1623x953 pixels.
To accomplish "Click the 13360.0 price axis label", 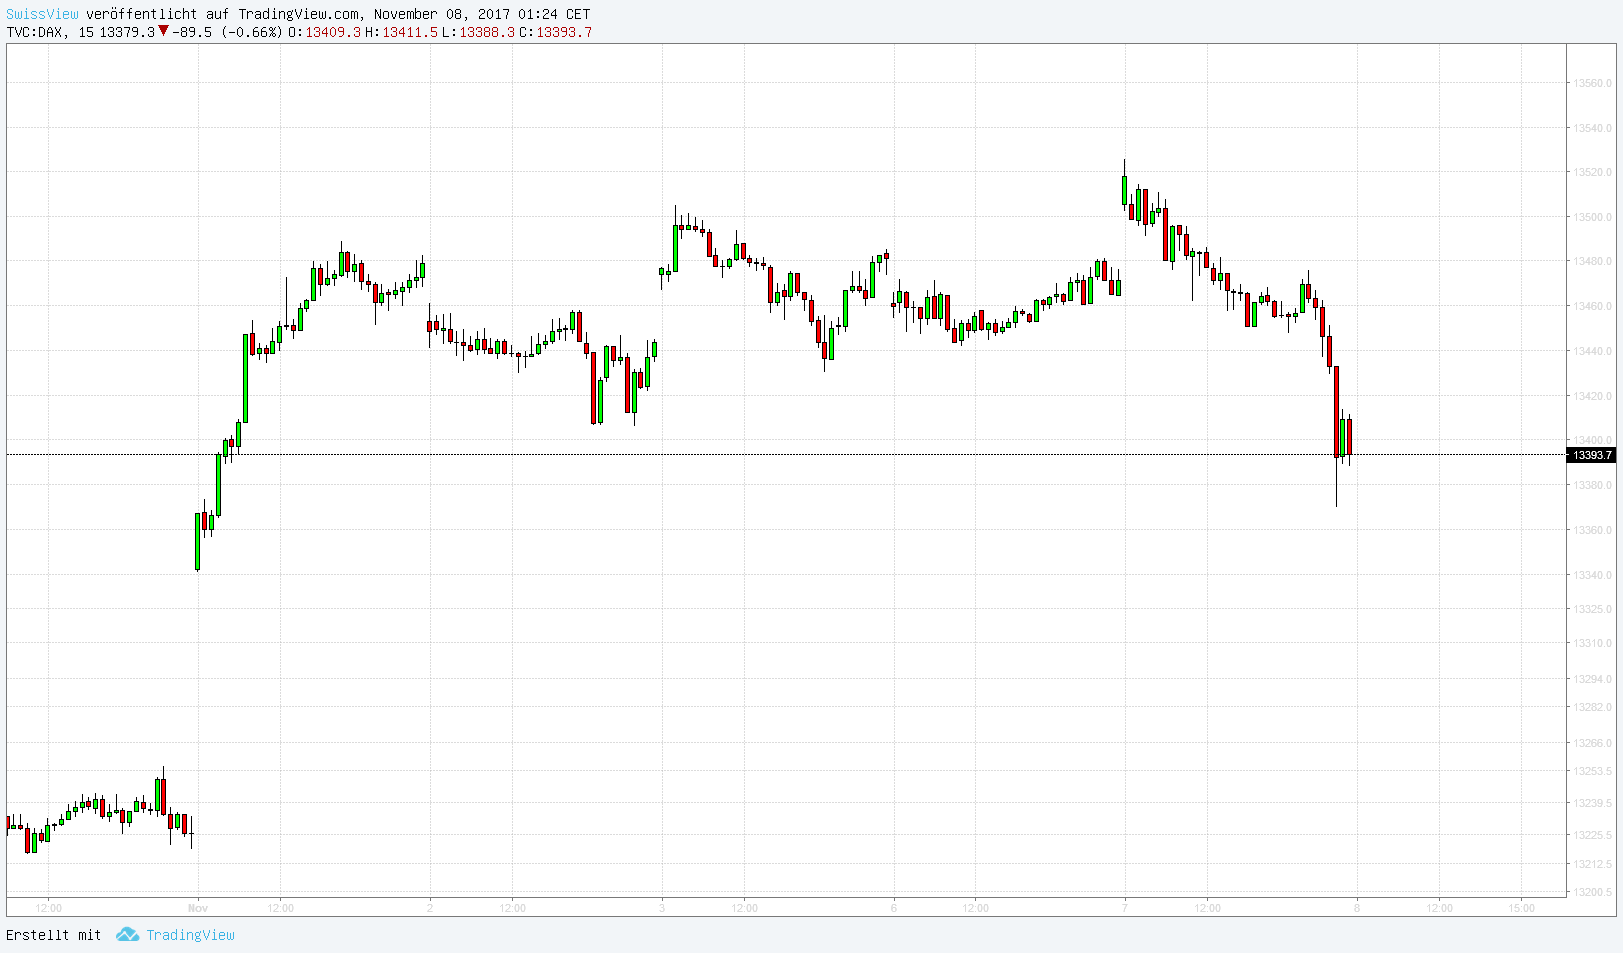I will click(1592, 530).
